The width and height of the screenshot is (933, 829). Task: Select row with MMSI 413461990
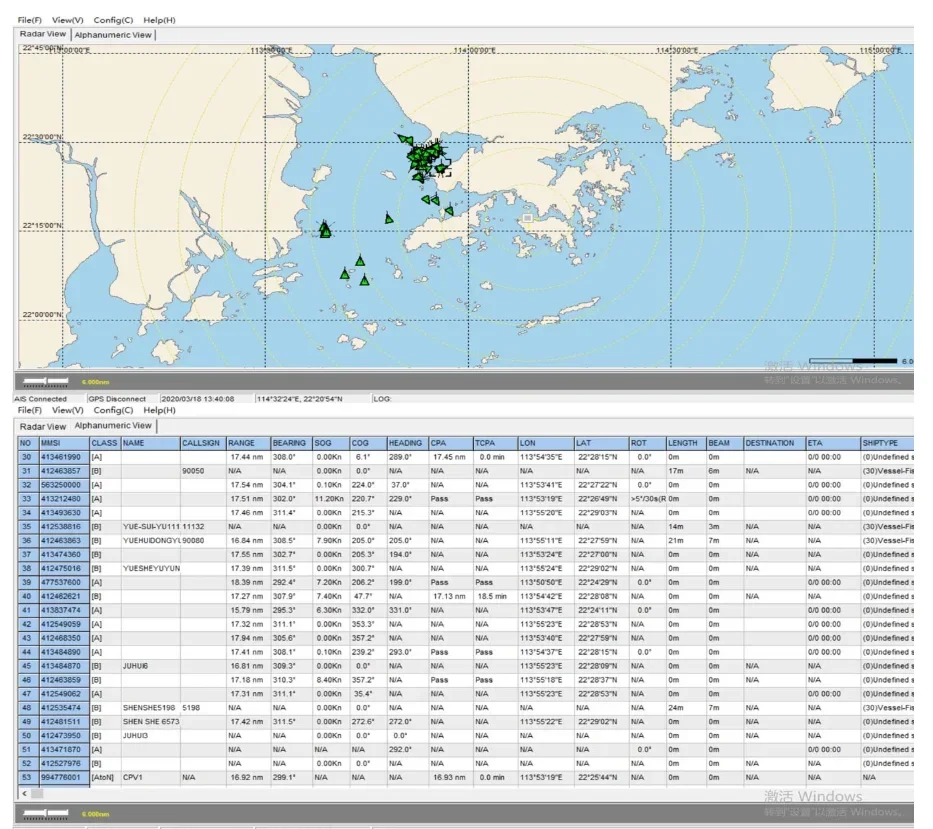click(x=466, y=457)
